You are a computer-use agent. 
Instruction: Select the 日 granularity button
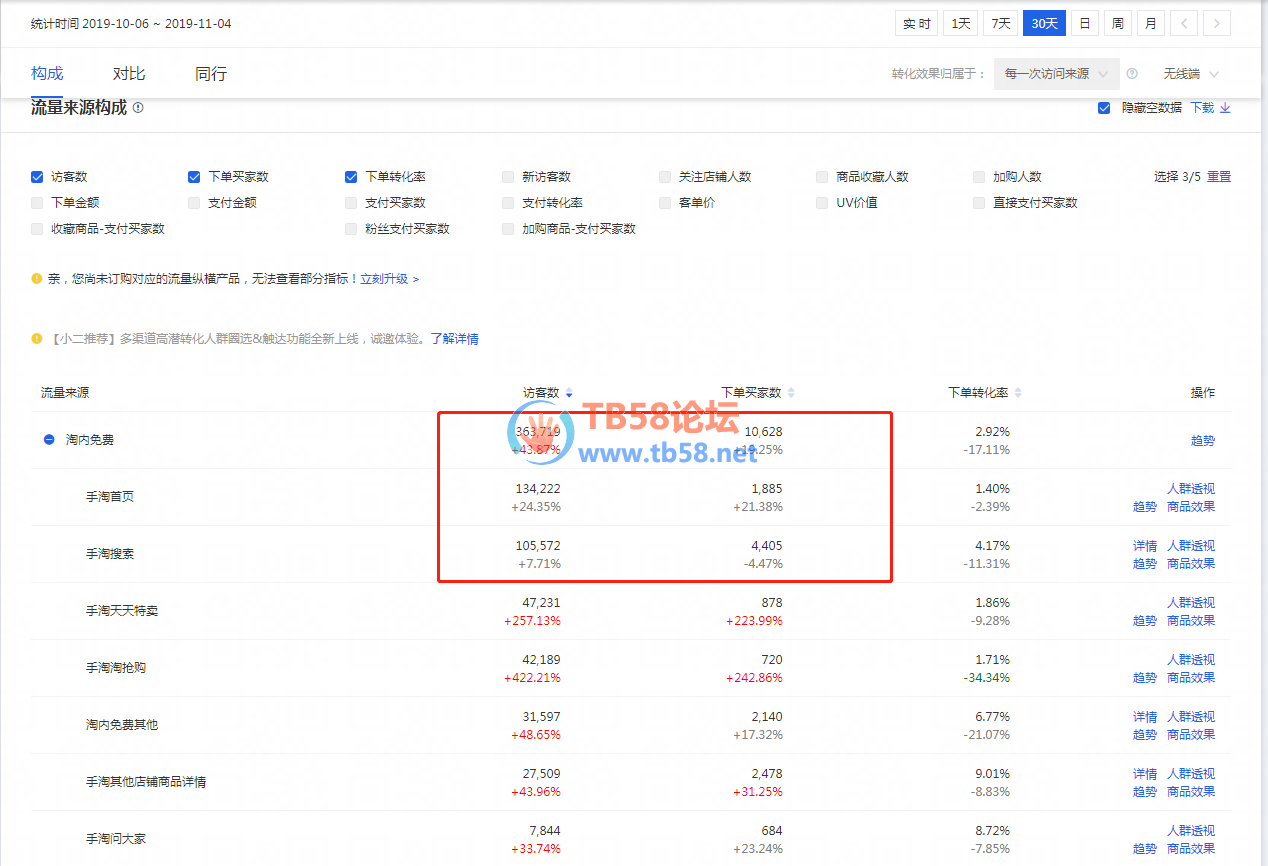point(1084,23)
